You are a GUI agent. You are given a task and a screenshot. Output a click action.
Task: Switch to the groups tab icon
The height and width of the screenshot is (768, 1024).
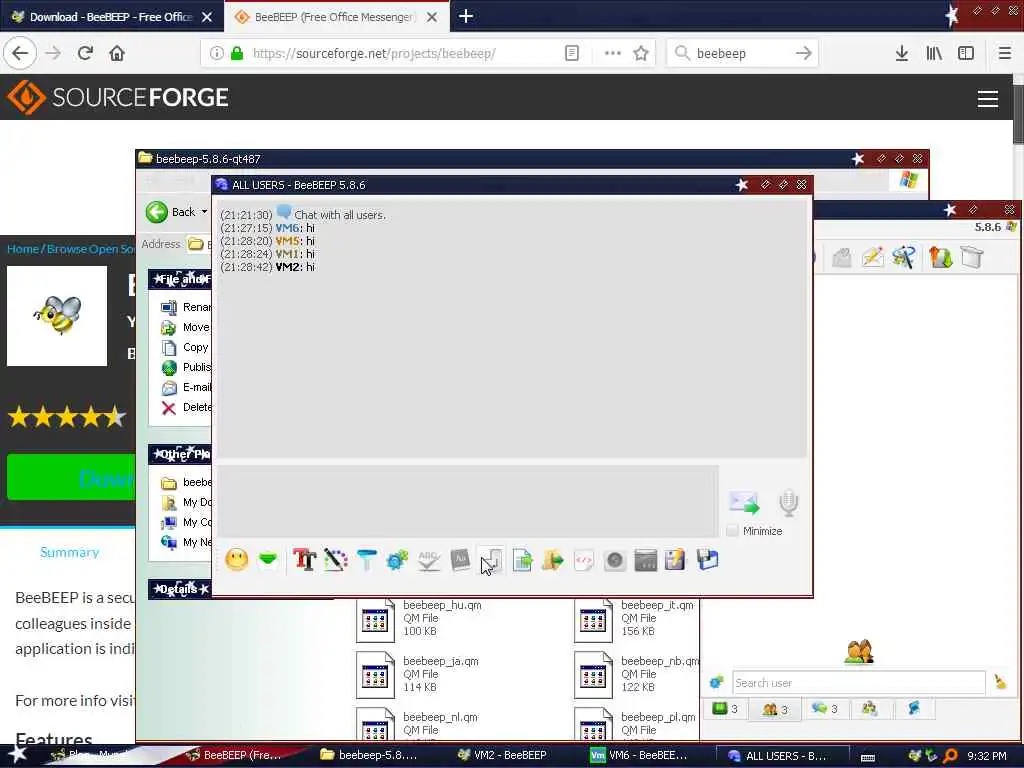pyautogui.click(x=869, y=709)
